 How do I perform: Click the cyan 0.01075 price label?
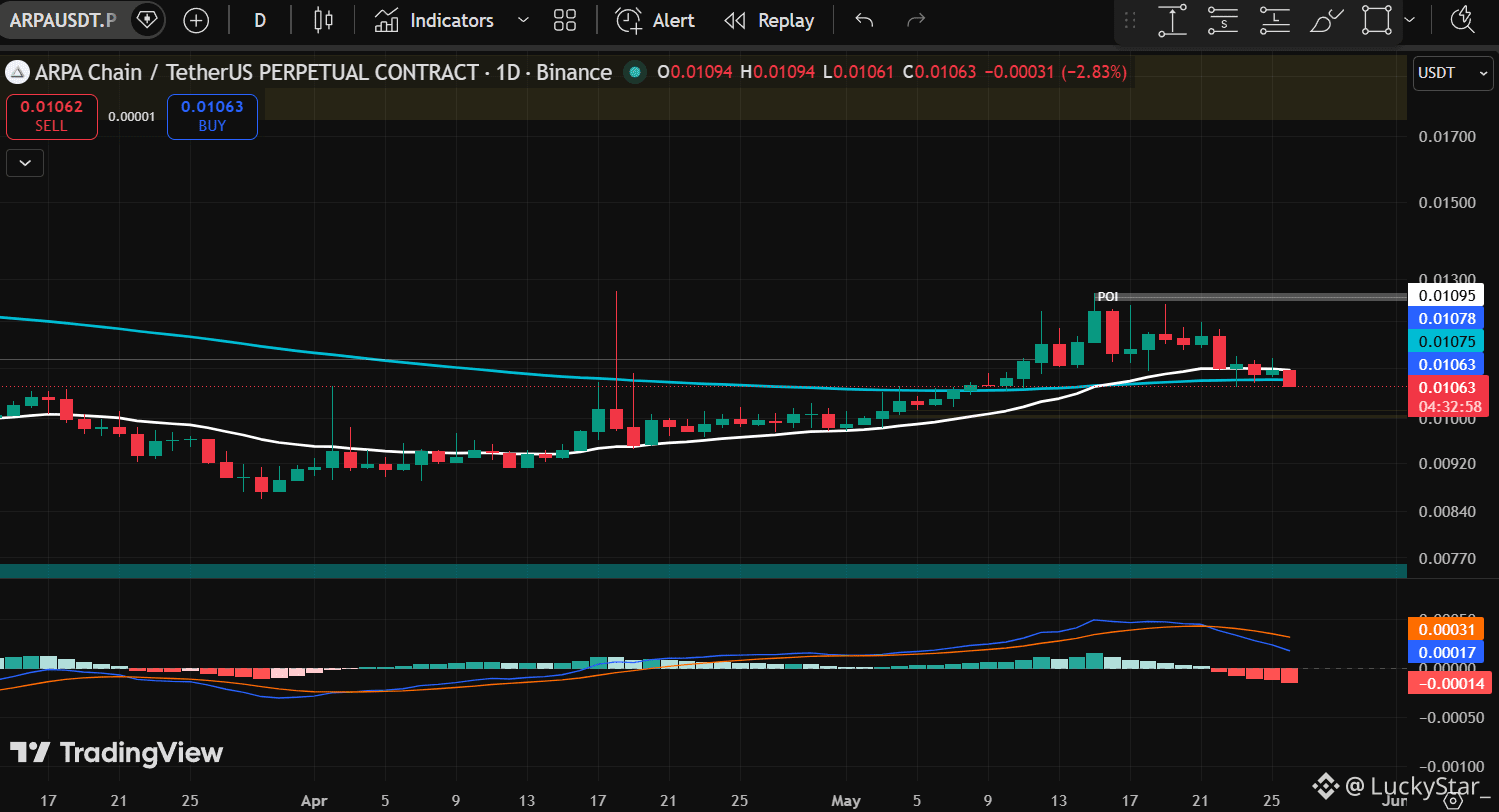(x=1447, y=341)
